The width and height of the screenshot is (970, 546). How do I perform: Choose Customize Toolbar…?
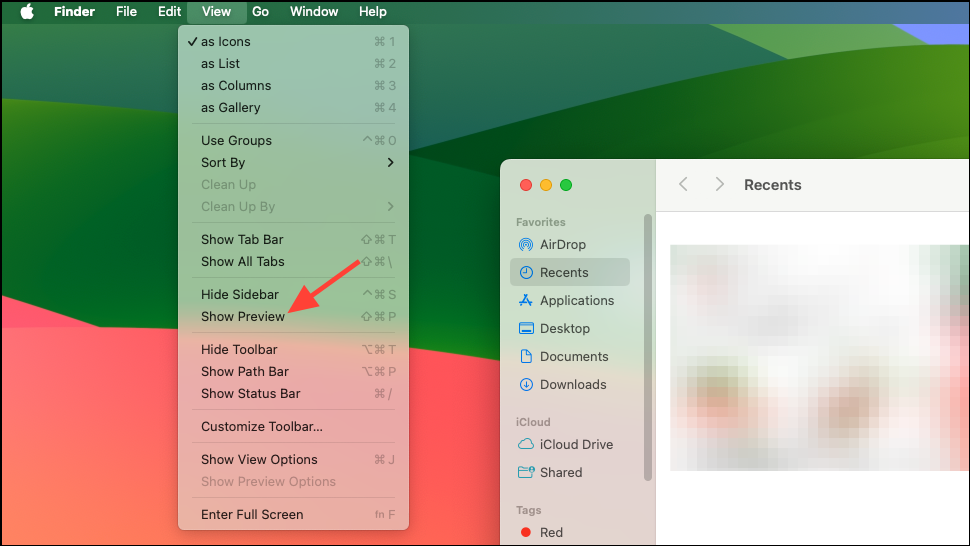[x=293, y=427]
